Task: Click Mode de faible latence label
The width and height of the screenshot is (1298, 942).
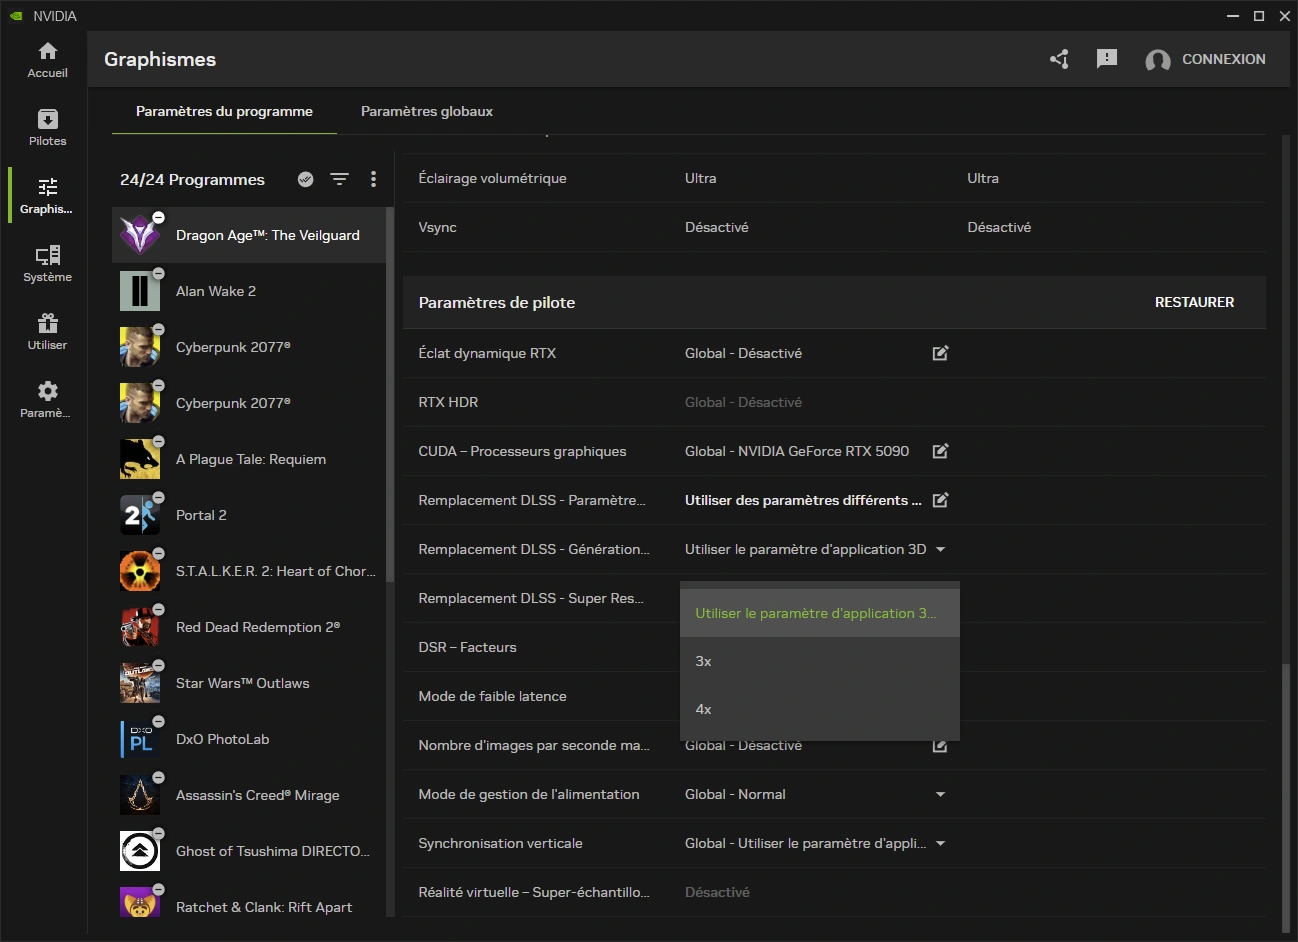Action: coord(492,696)
